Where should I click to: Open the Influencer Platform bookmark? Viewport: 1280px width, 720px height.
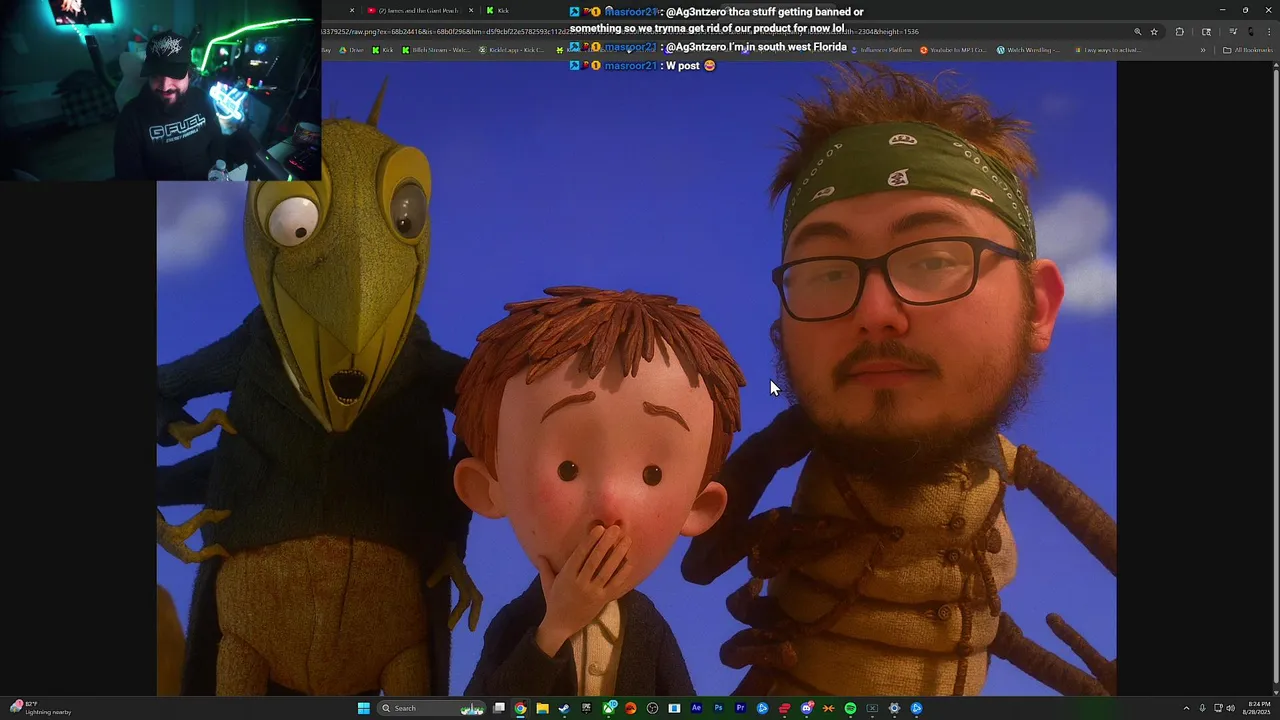coord(881,50)
